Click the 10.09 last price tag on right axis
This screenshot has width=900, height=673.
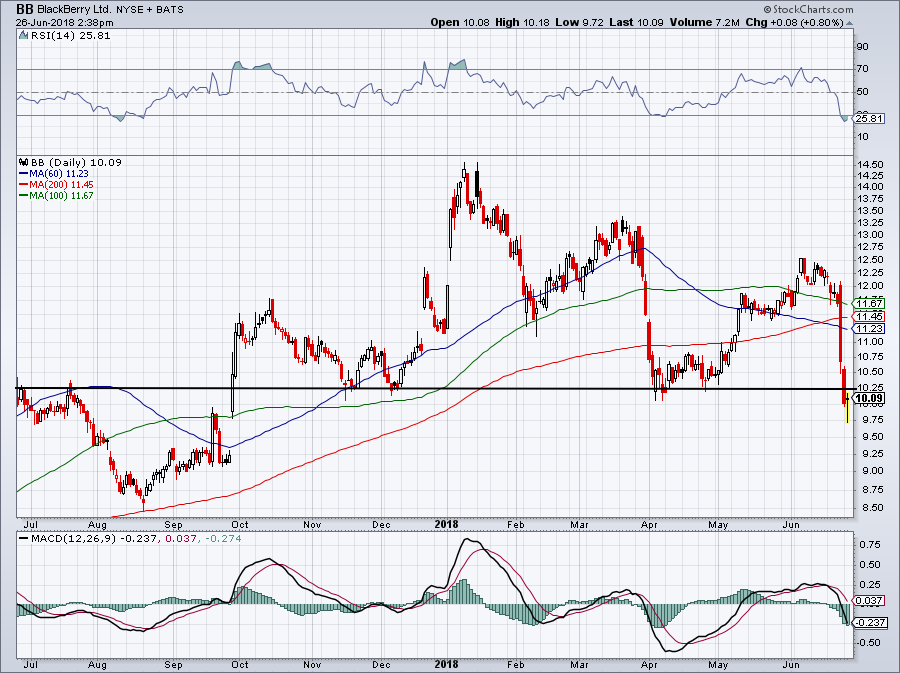(x=869, y=398)
